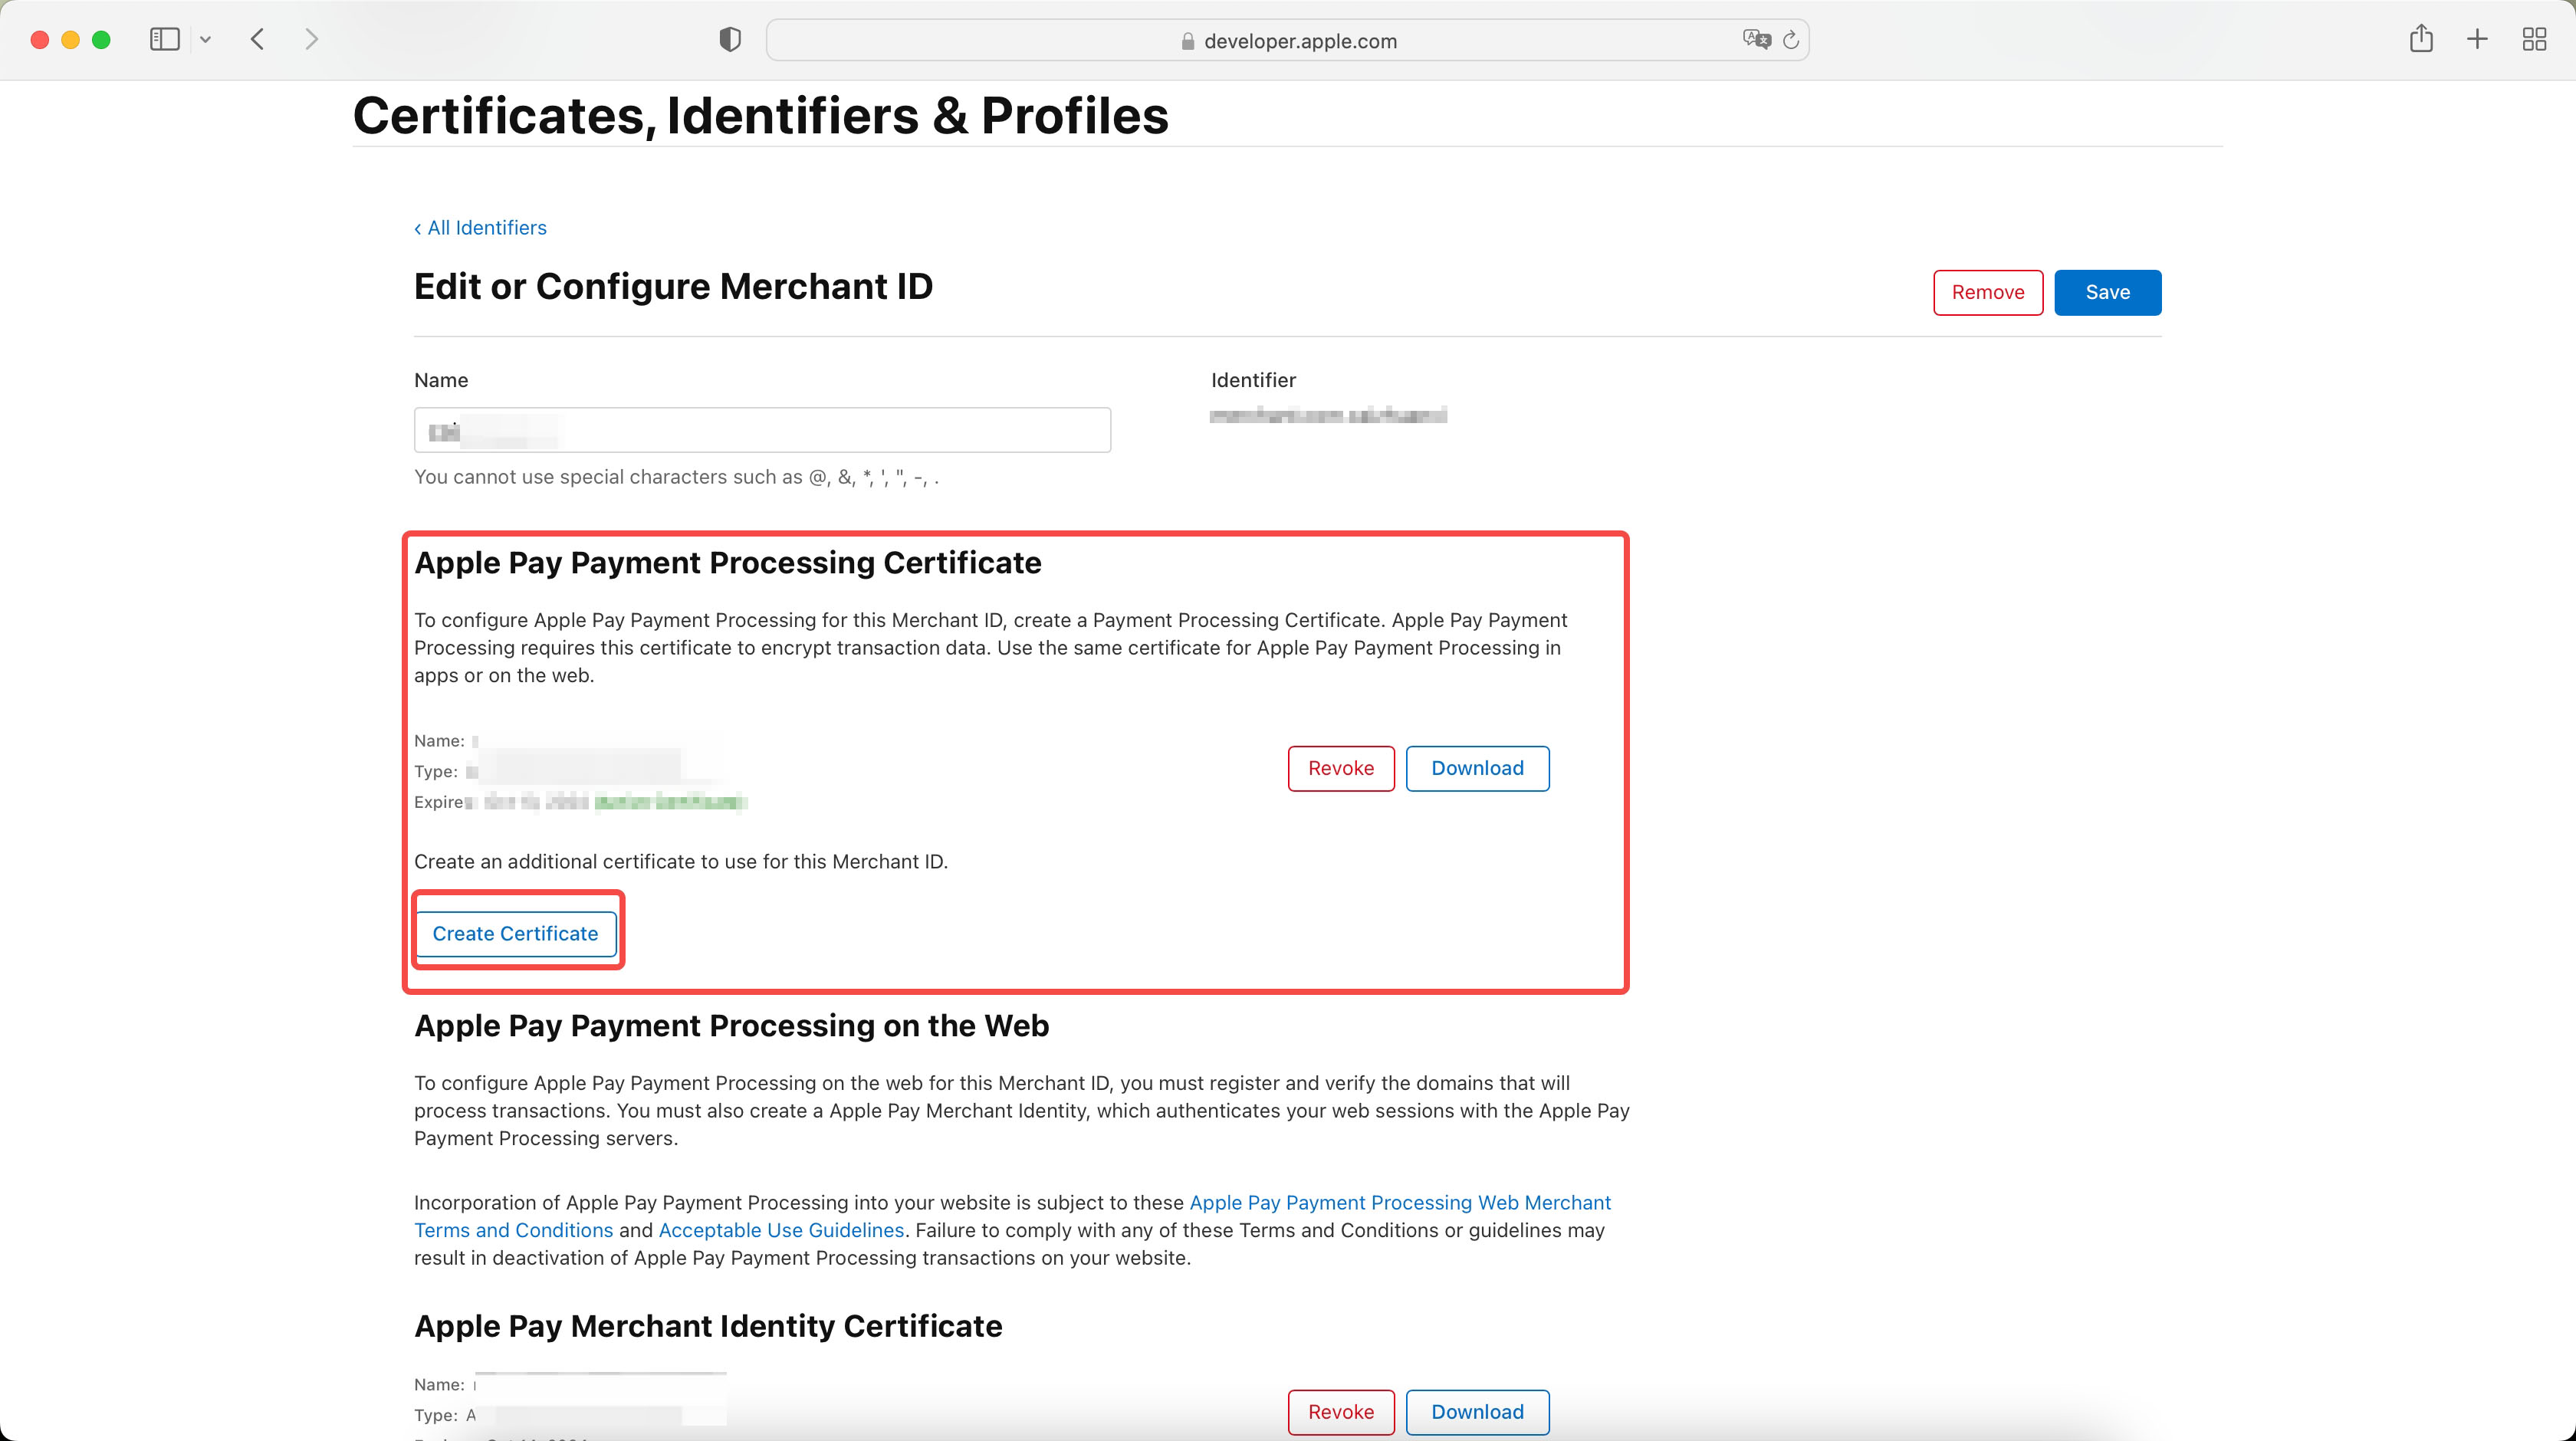
Task: Click the Apple Pay Payment Processing on the Web heading
Action: coord(731,1026)
